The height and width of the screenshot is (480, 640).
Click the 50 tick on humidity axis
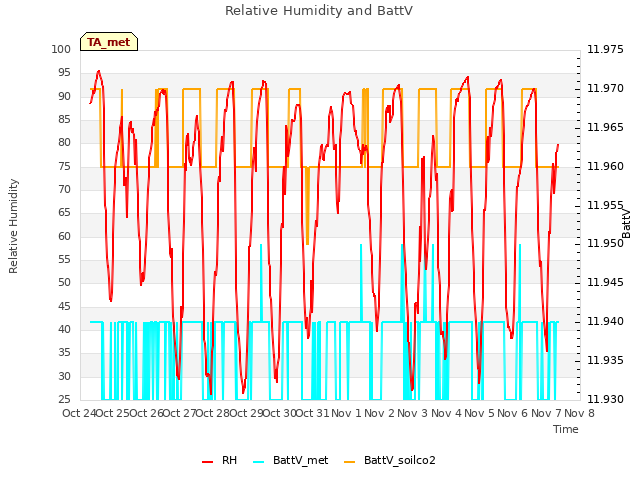pyautogui.click(x=64, y=282)
